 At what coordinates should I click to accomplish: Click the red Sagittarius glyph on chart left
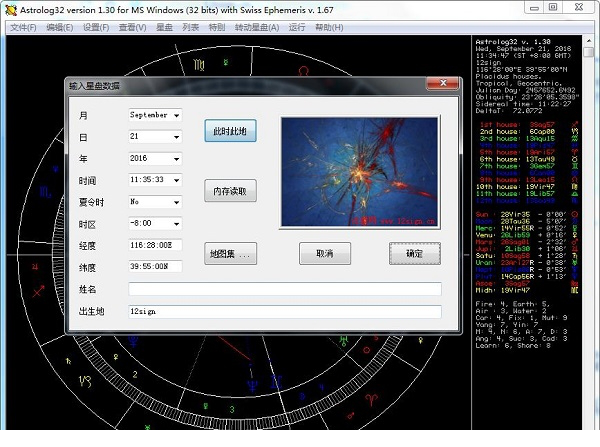(x=38, y=291)
